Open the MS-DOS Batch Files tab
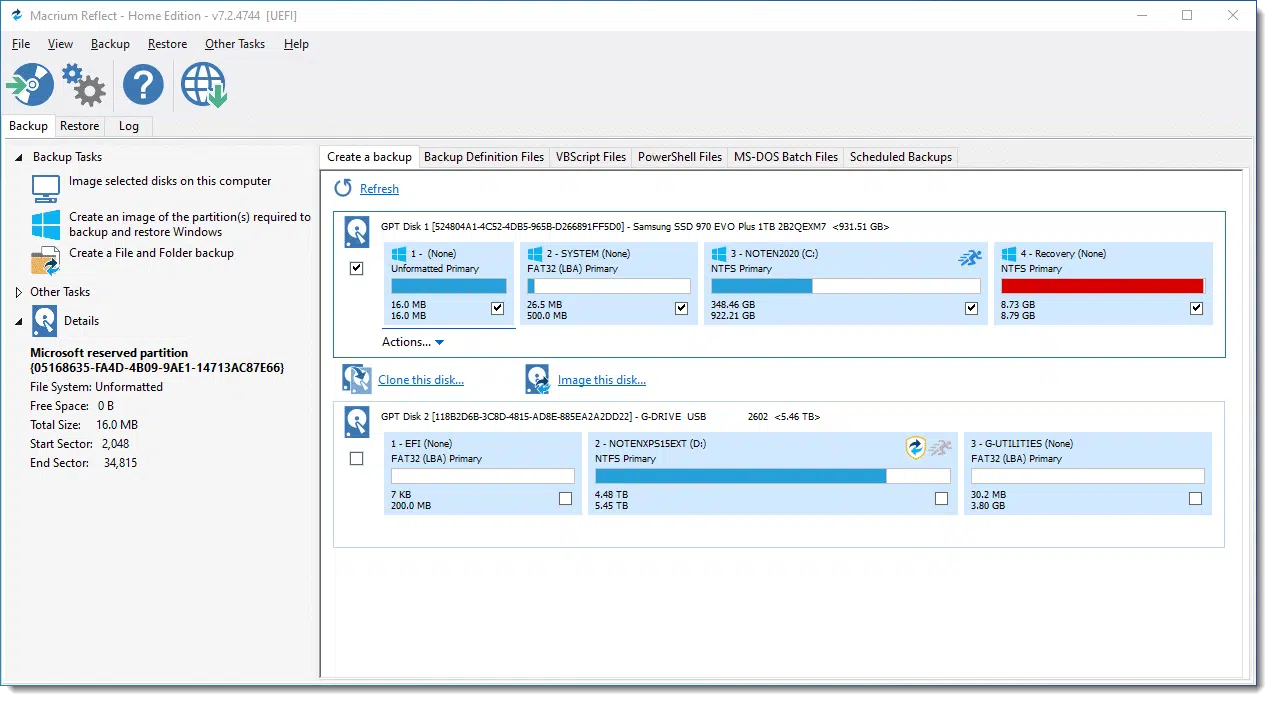 786,157
